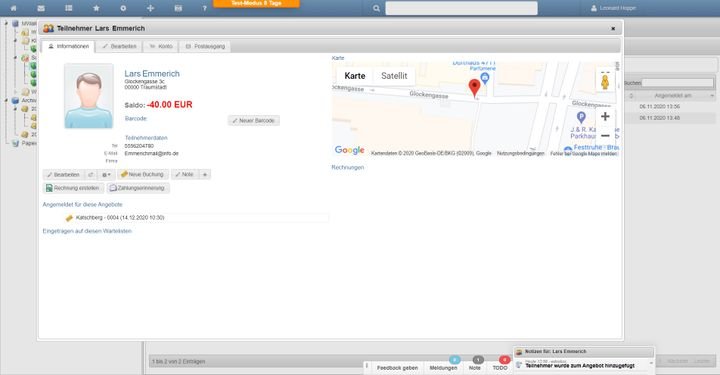The width and height of the screenshot is (720, 375).
Task: Open the mail envelope icon
Action: (41, 8)
